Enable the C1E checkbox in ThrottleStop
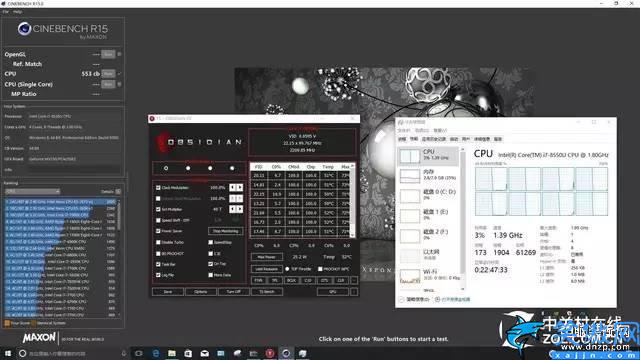Image resolution: width=640 pixels, height=360 pixels. pos(211,253)
